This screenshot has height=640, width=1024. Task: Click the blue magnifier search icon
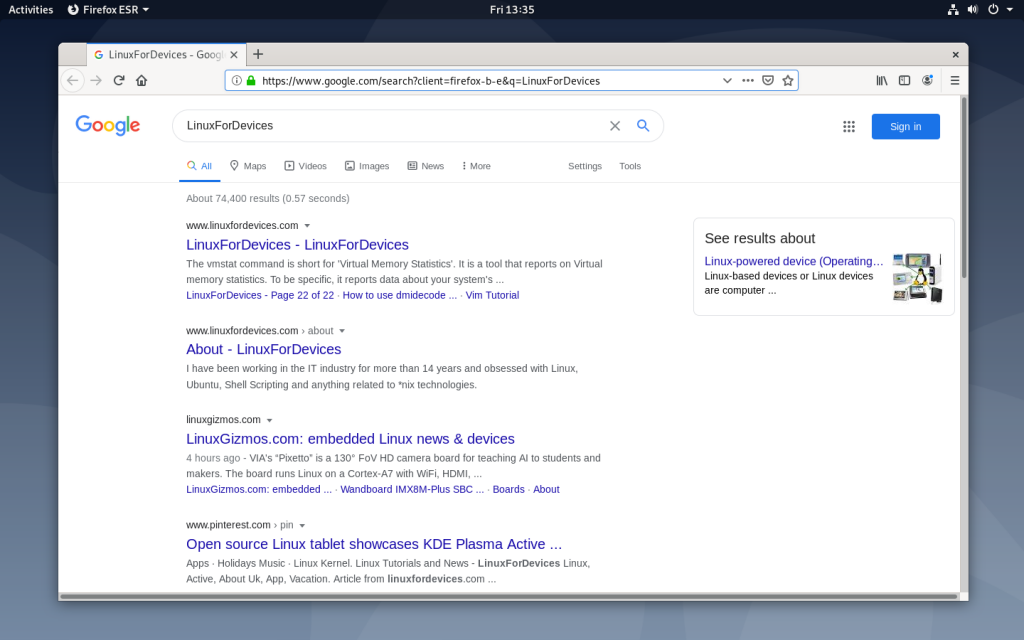tap(643, 125)
